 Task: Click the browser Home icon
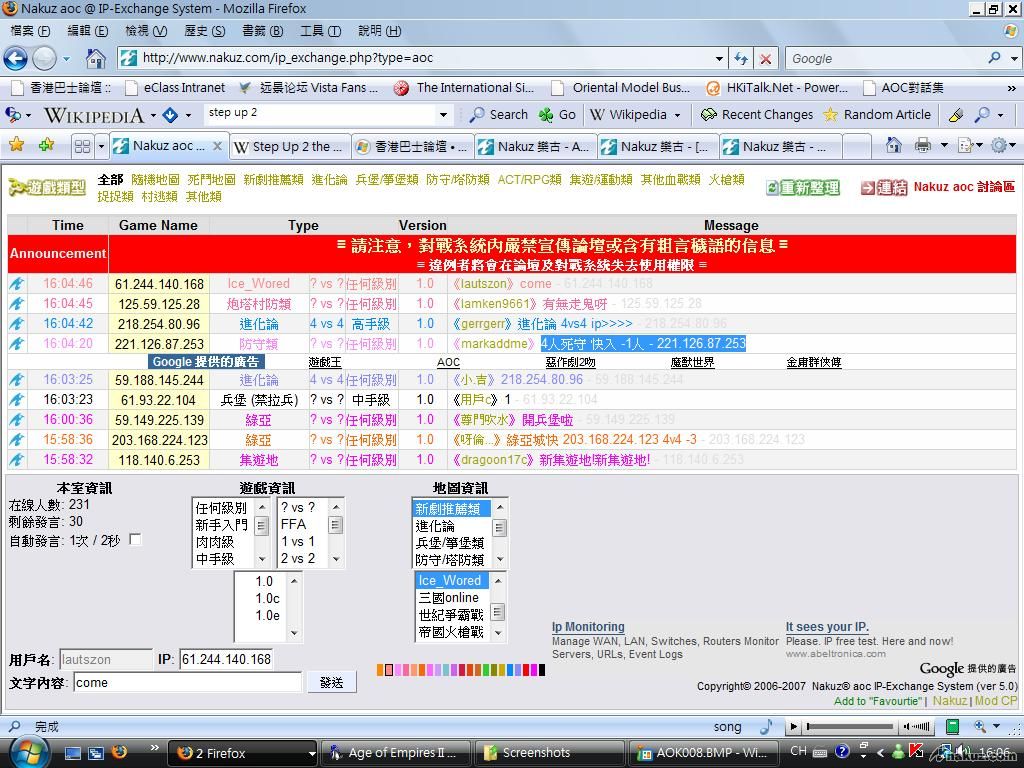pyautogui.click(x=96, y=58)
